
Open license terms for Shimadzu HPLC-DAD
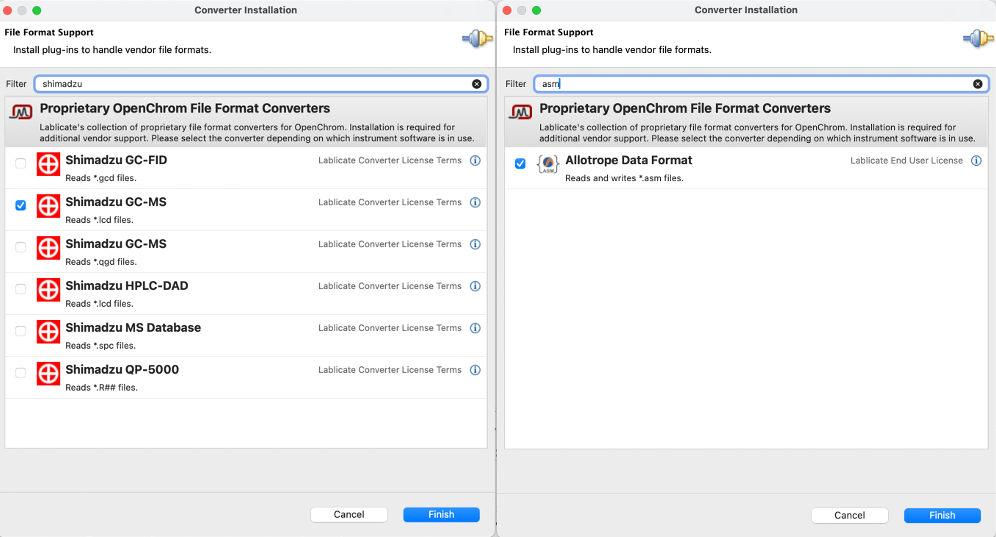point(390,287)
